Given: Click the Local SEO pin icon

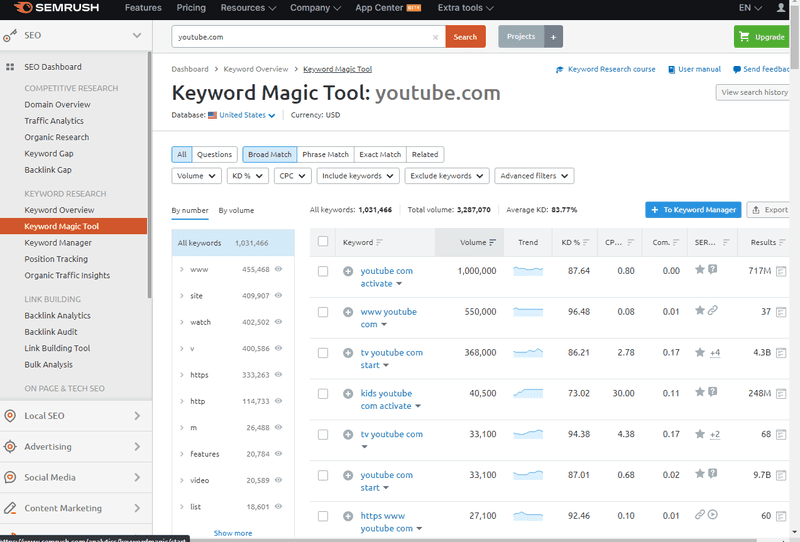Looking at the screenshot, I should [10, 416].
